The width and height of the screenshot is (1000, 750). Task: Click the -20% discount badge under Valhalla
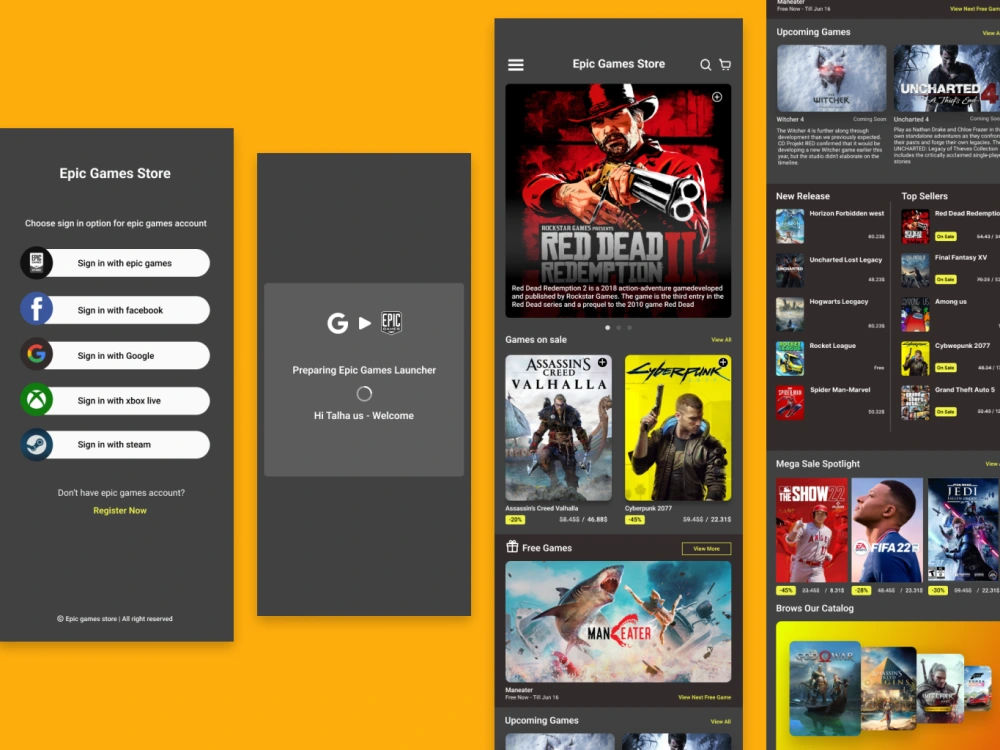[515, 520]
